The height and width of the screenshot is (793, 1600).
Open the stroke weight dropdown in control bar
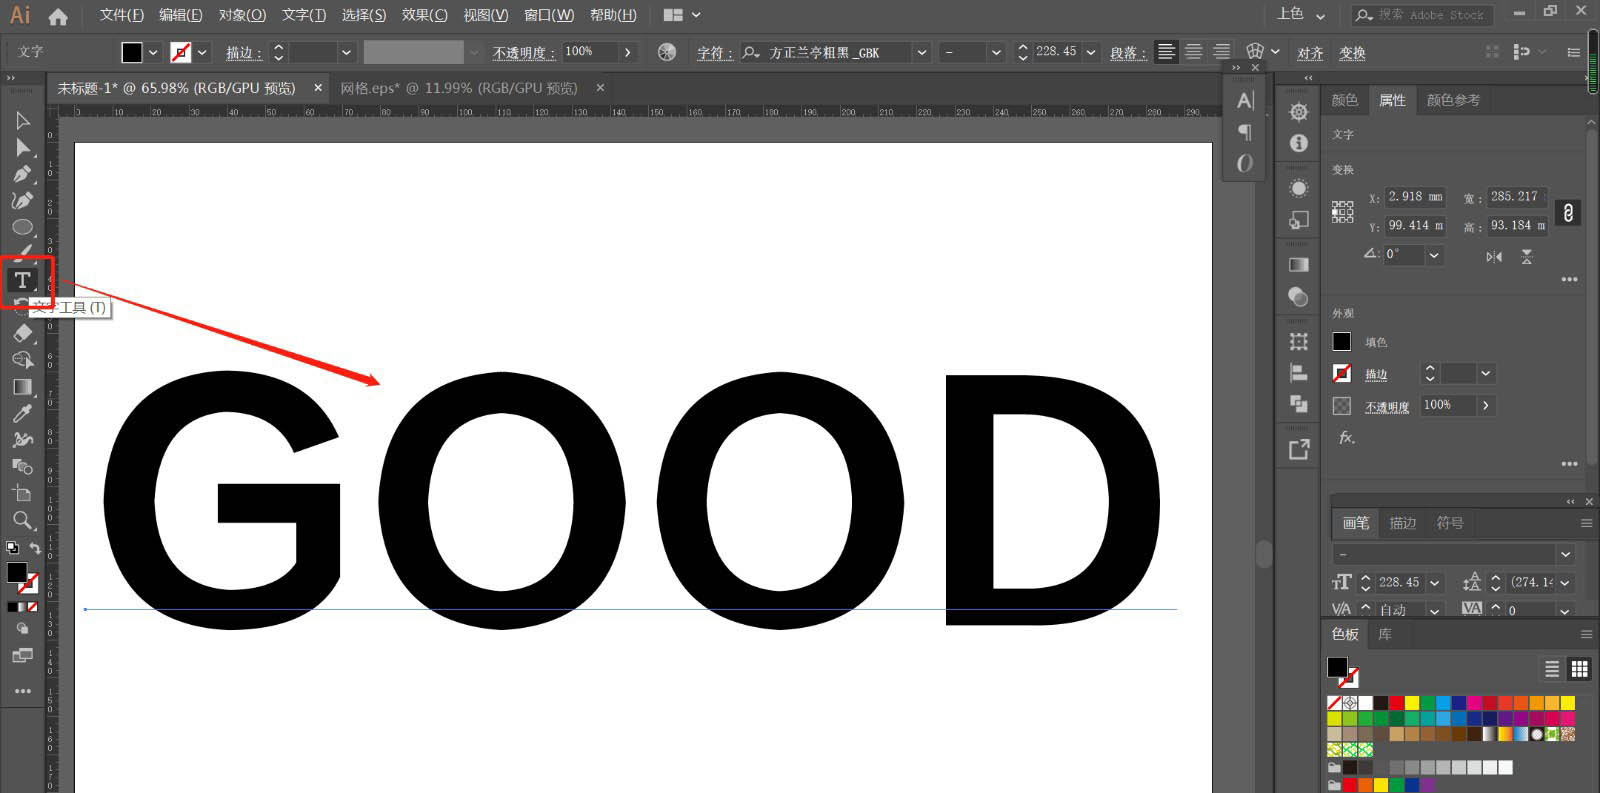click(x=346, y=52)
